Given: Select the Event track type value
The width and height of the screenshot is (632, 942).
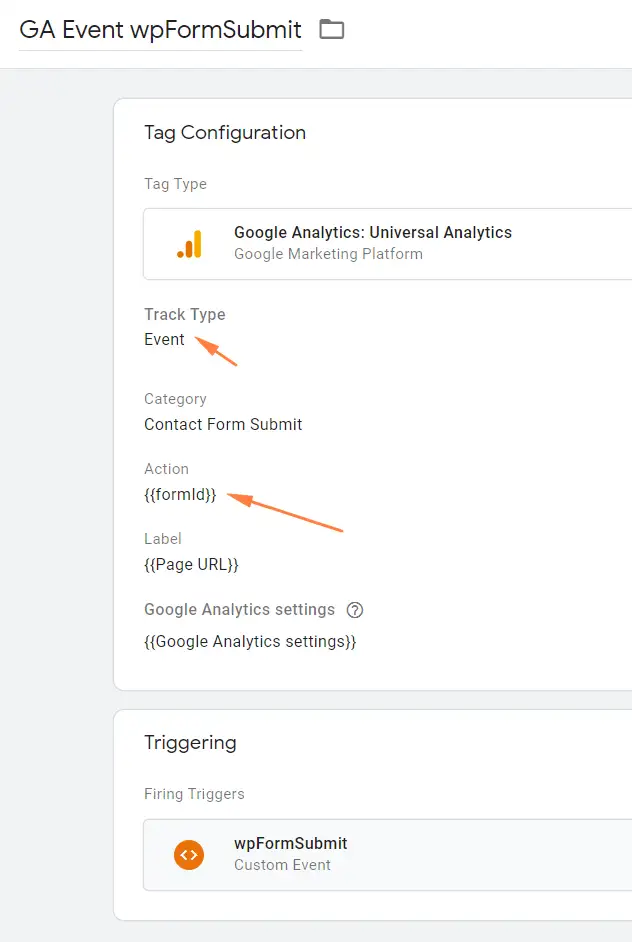Looking at the screenshot, I should [164, 339].
